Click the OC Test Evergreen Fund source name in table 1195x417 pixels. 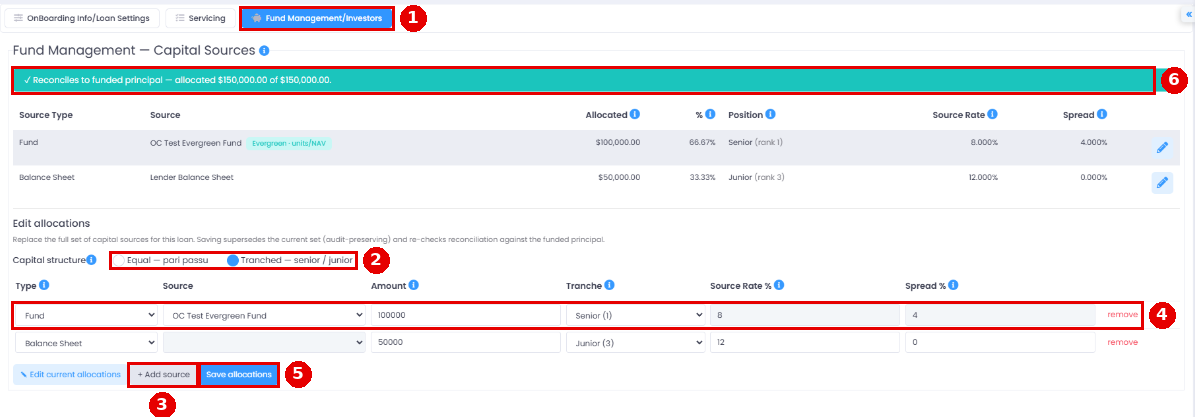196,143
